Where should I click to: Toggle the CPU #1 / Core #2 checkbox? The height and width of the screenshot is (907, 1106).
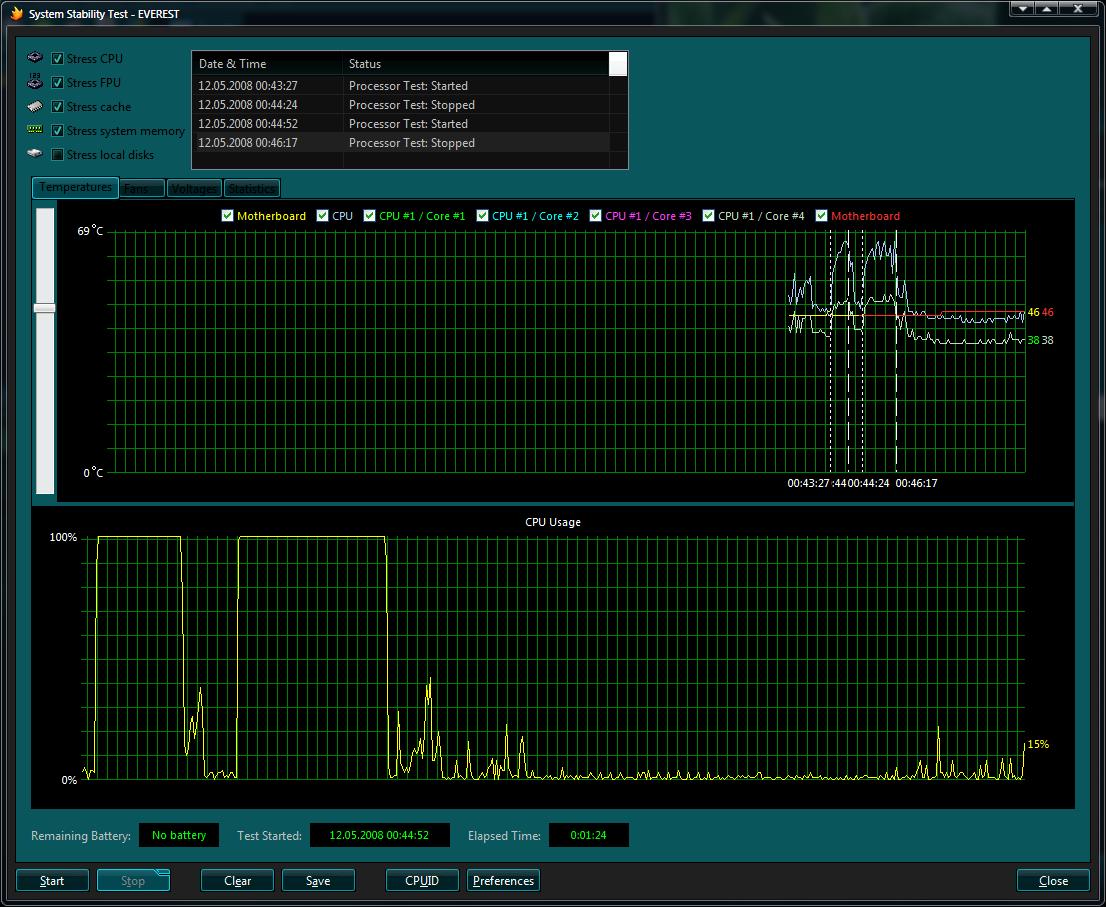[x=482, y=215]
